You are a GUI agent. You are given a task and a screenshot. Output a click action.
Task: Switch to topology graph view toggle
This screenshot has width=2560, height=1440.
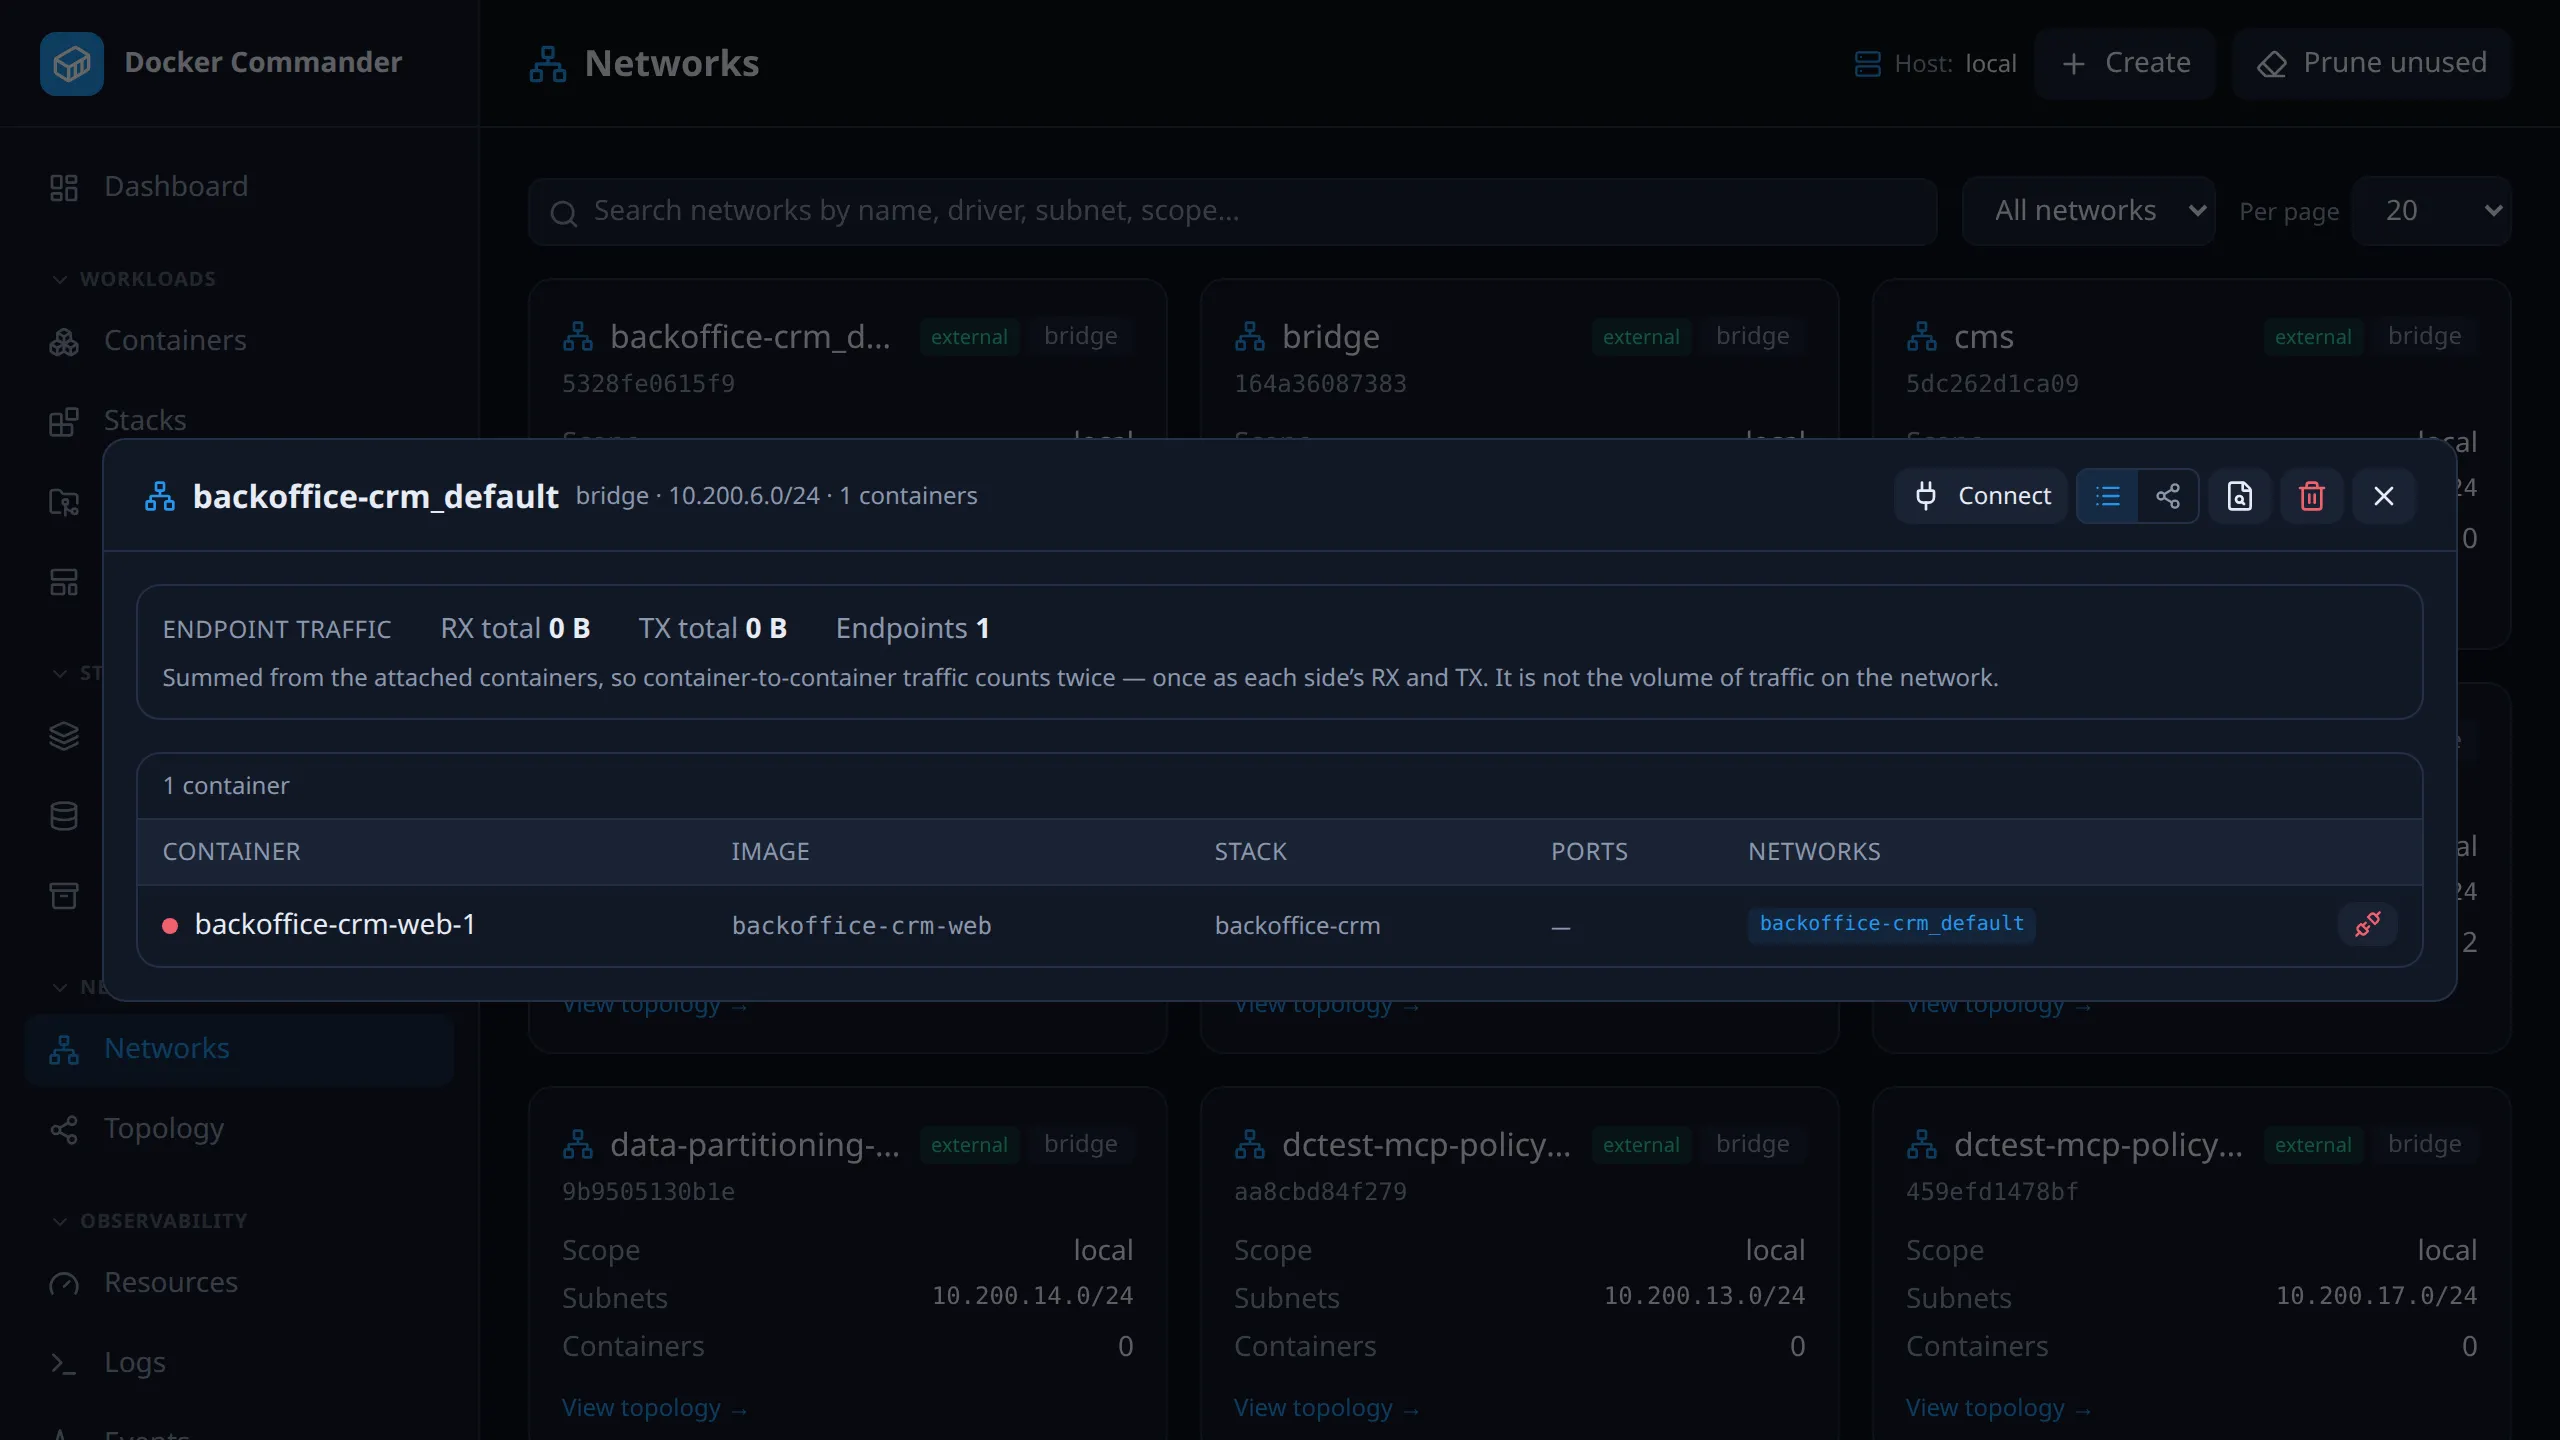coord(2168,496)
